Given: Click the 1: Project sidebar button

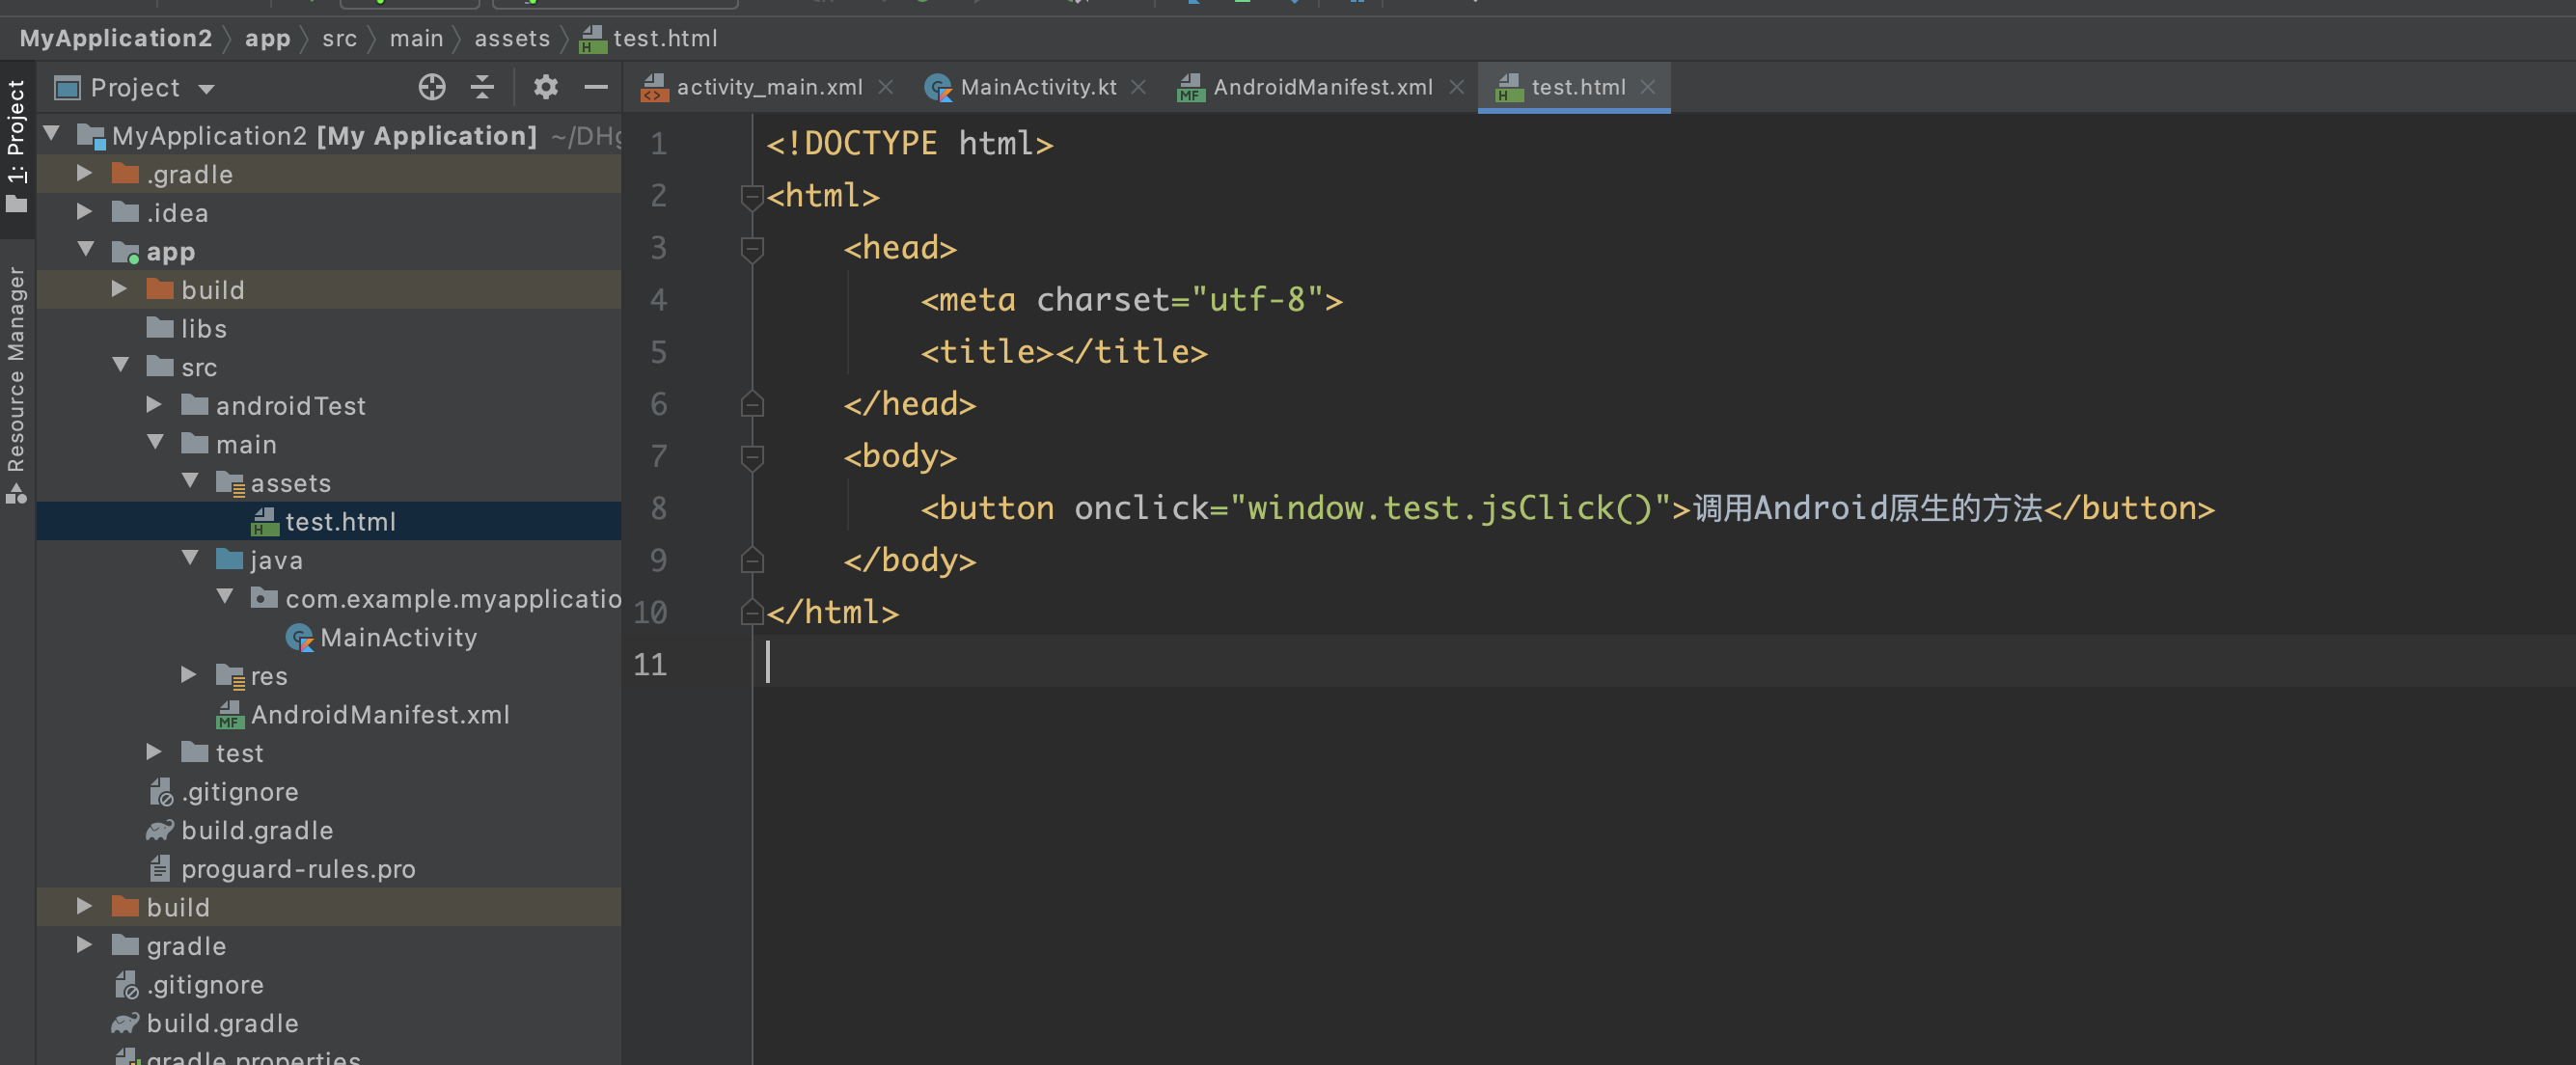Looking at the screenshot, I should coord(15,160).
